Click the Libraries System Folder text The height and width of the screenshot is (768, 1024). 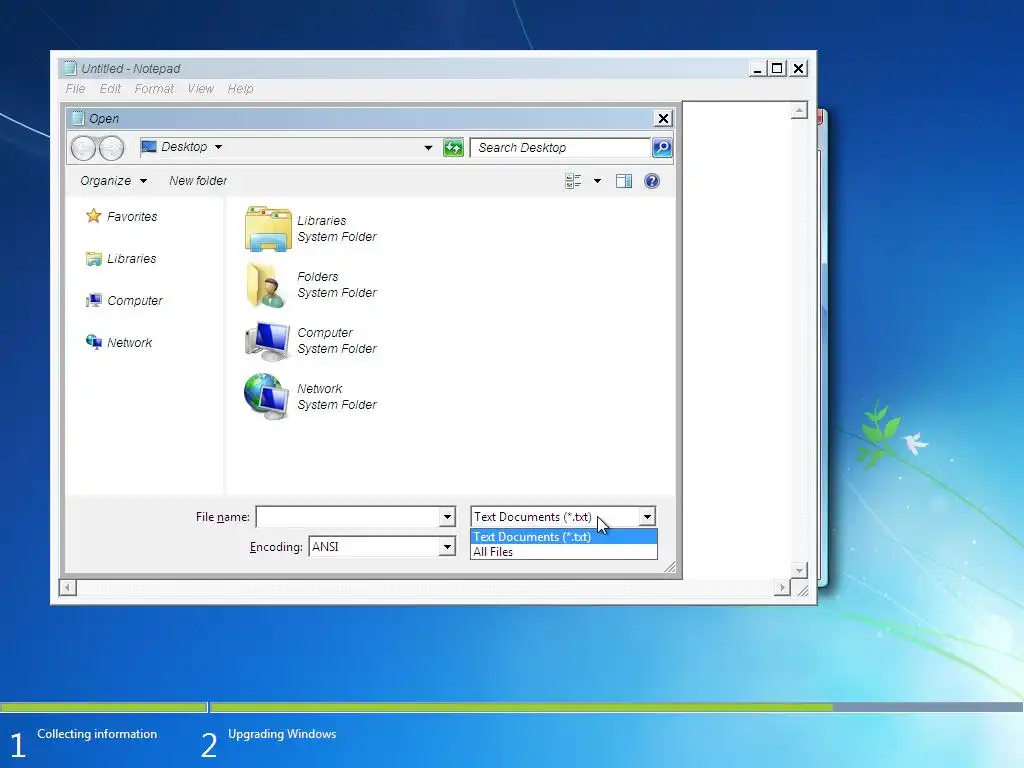336,229
